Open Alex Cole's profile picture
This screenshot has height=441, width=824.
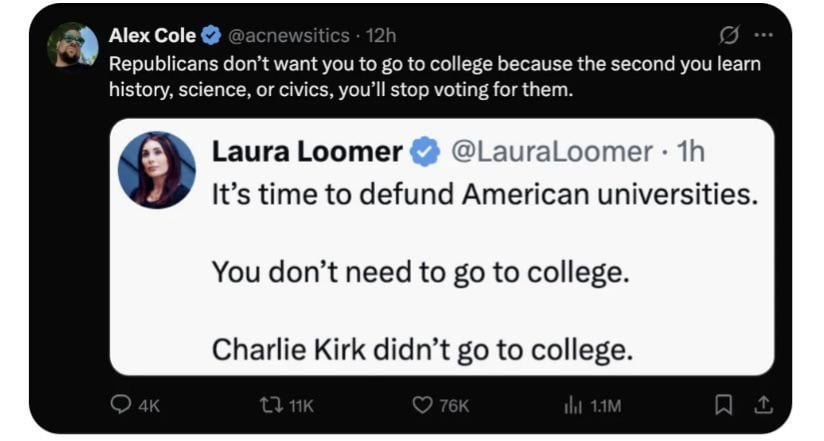73,46
